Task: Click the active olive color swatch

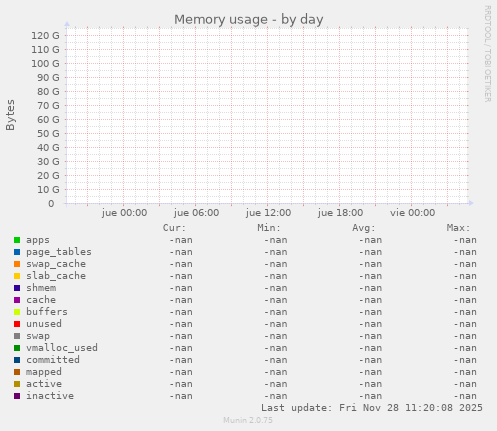Action: click(17, 384)
